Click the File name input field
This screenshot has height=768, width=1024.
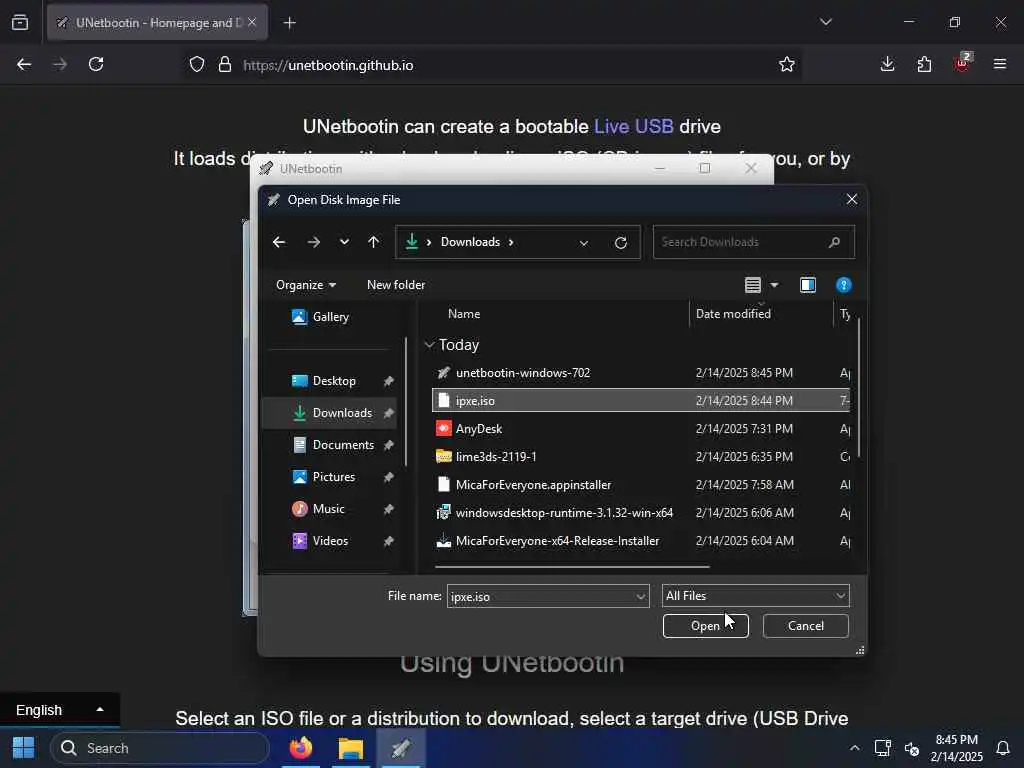541,596
